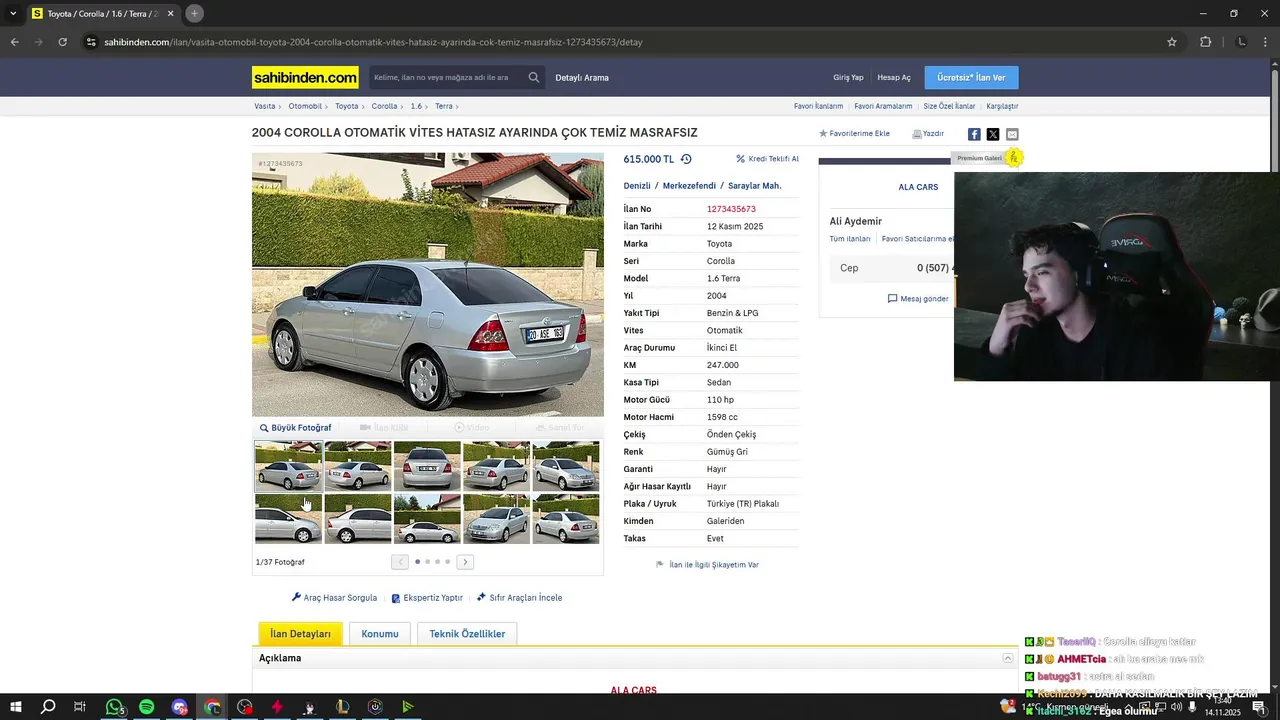
Task: Click the Ekspertiz Yaptır link
Action: click(x=427, y=598)
